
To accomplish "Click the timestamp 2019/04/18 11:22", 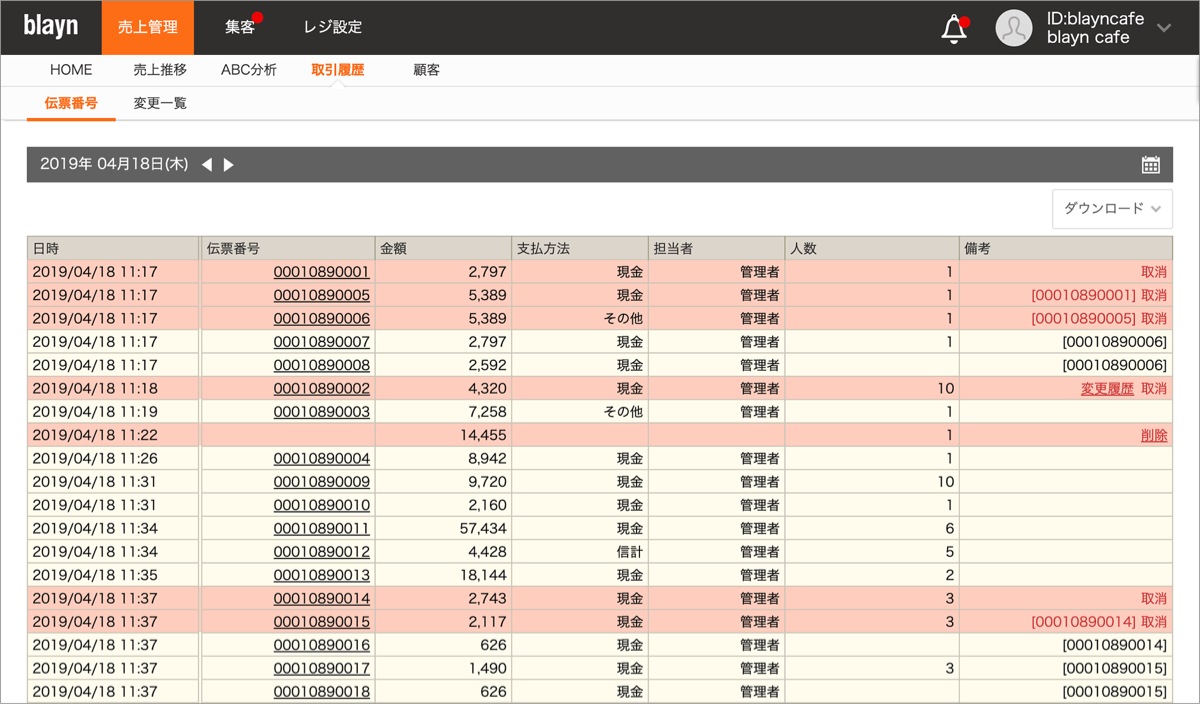I will pyautogui.click(x=95, y=435).
